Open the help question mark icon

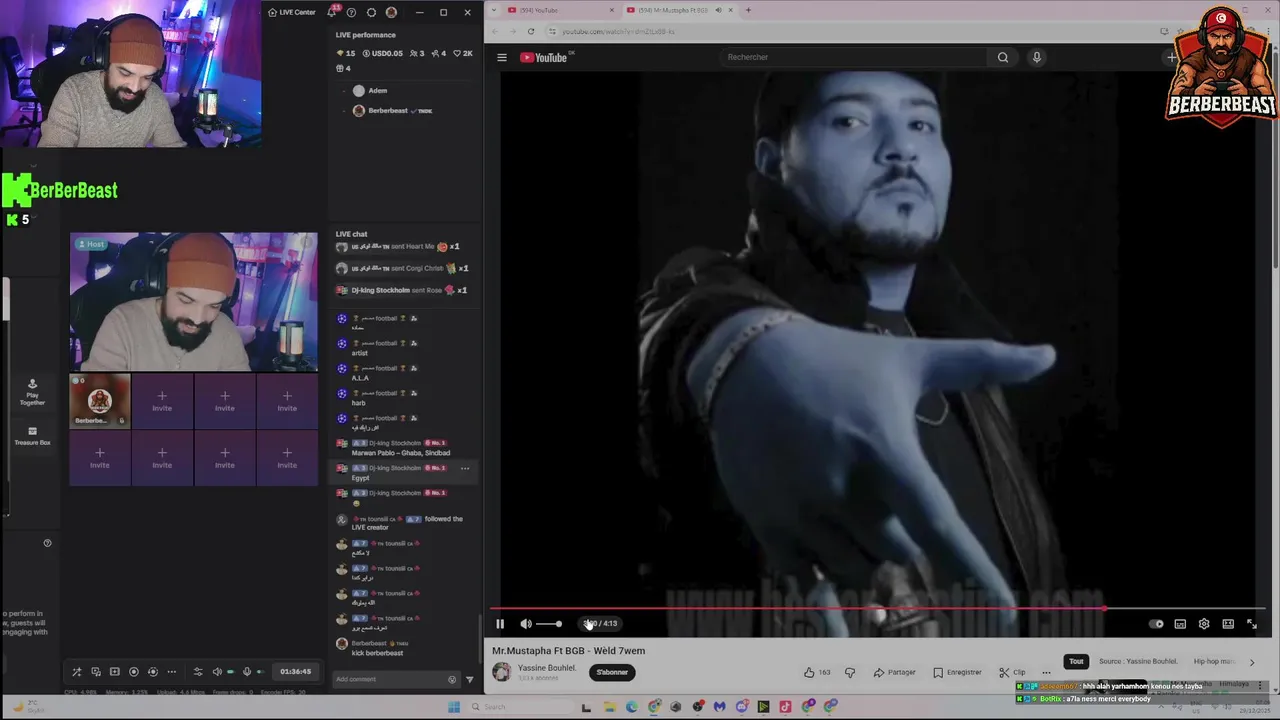[x=351, y=12]
